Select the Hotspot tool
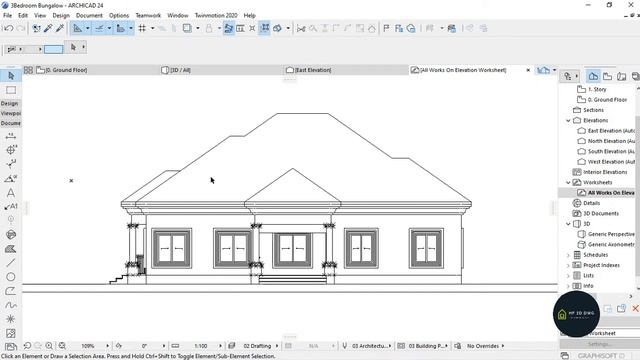640x360 pixels. pos(11,319)
